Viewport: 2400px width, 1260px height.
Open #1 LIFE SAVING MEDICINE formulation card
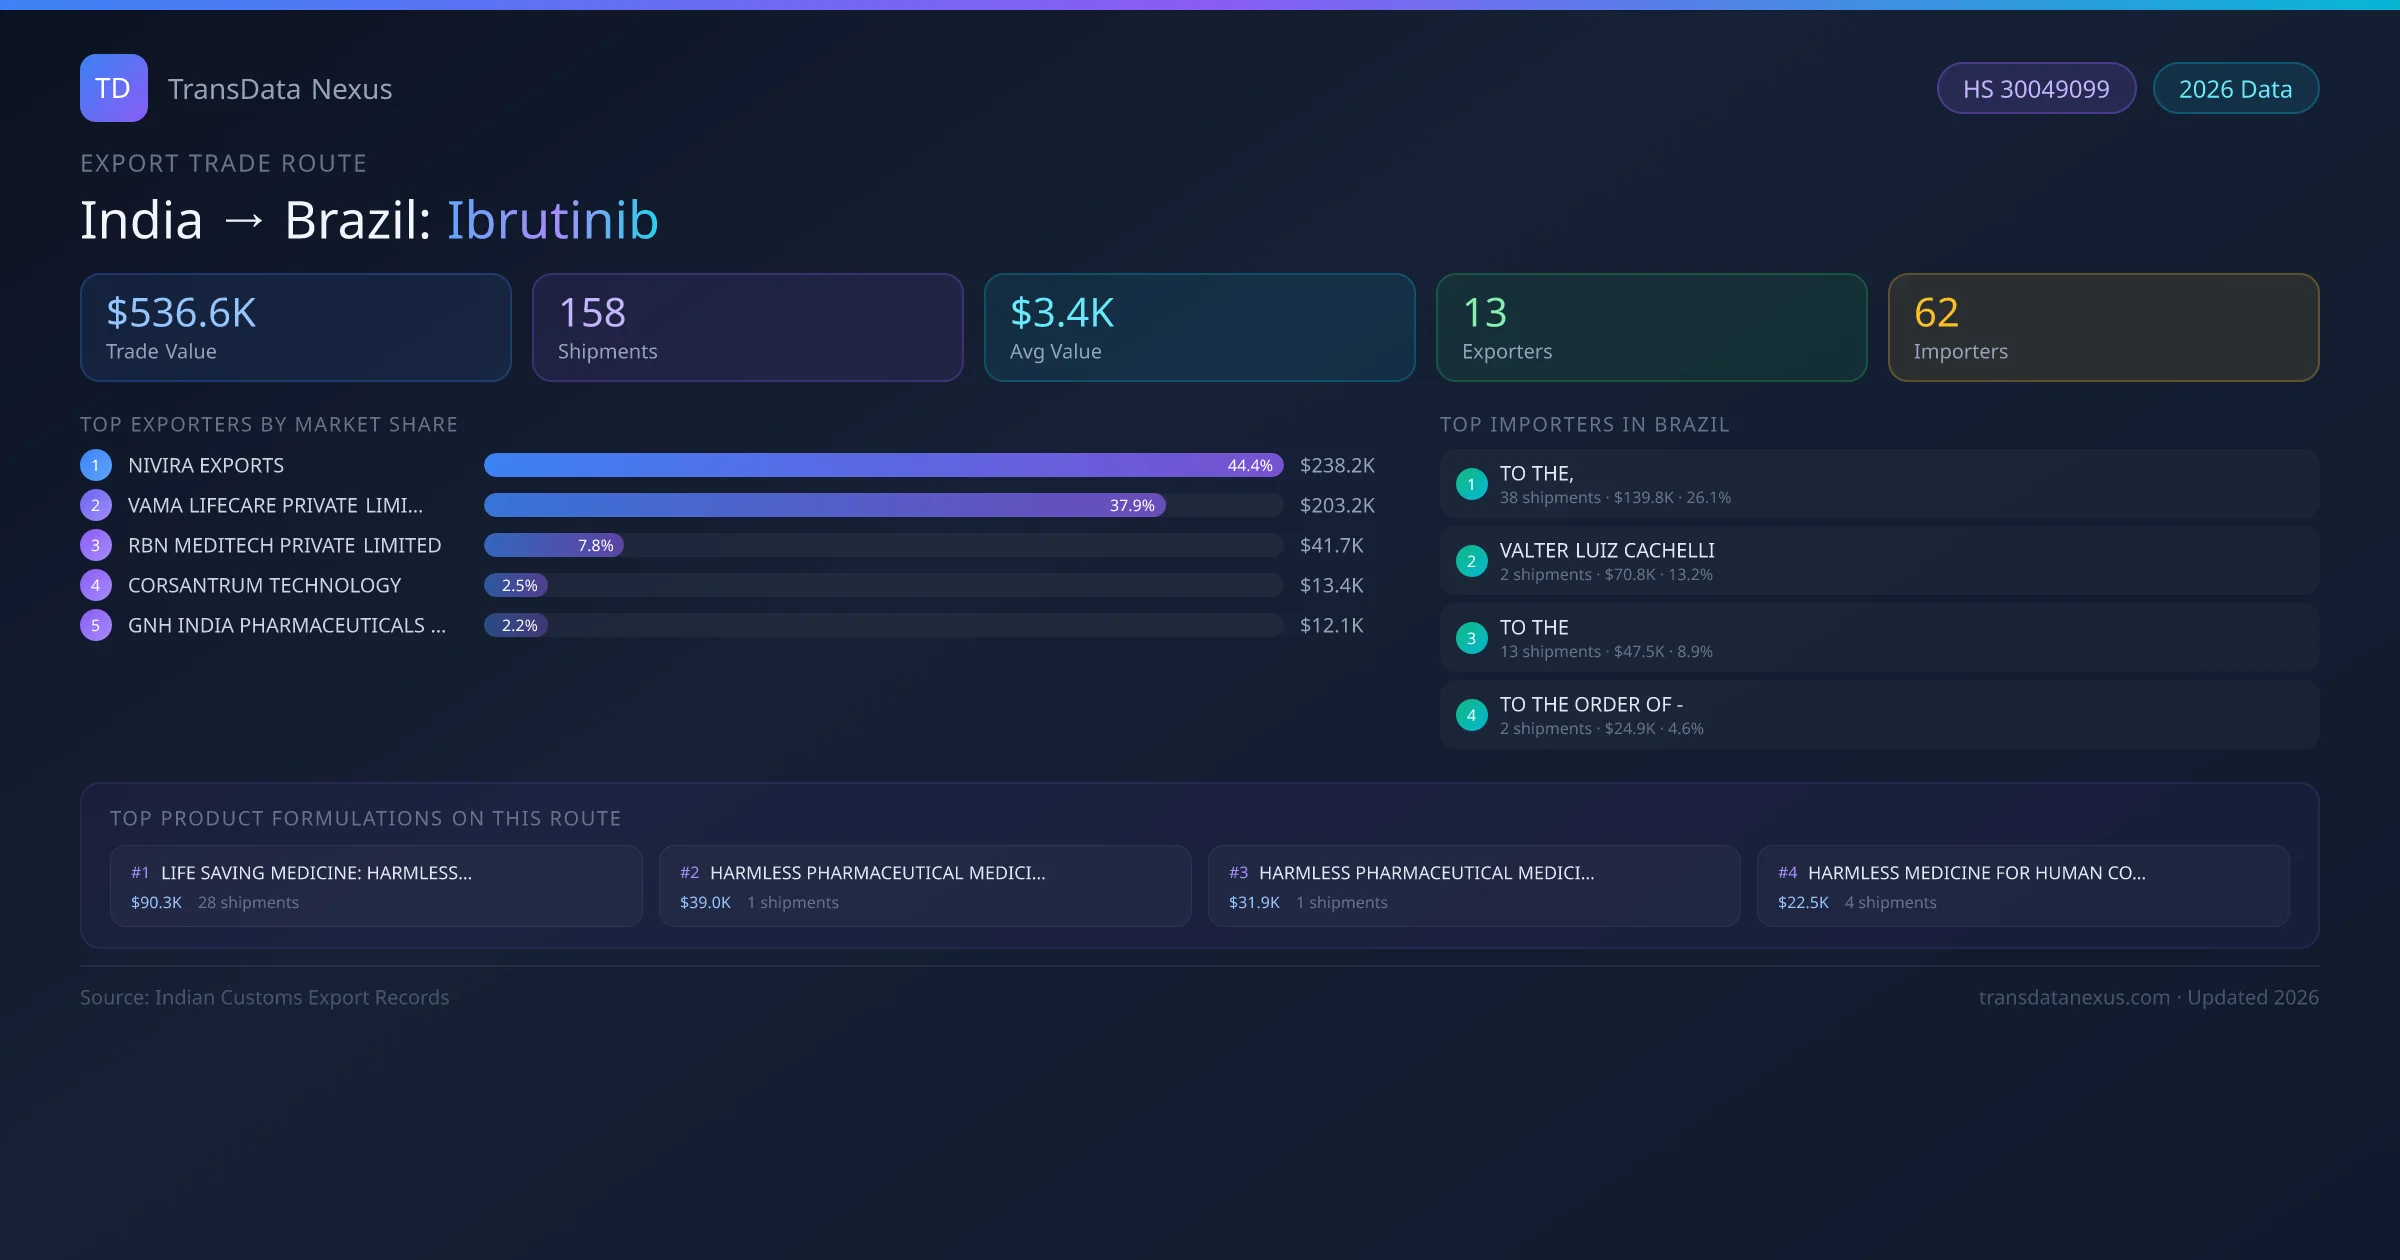click(x=376, y=886)
